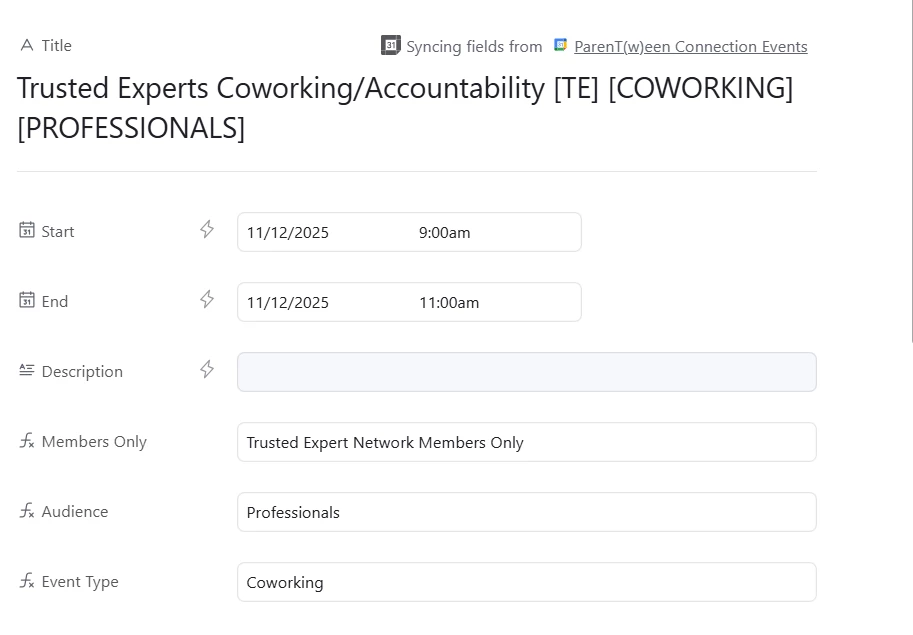
Task: Click the Audience field showing Professionals
Action: (x=526, y=512)
